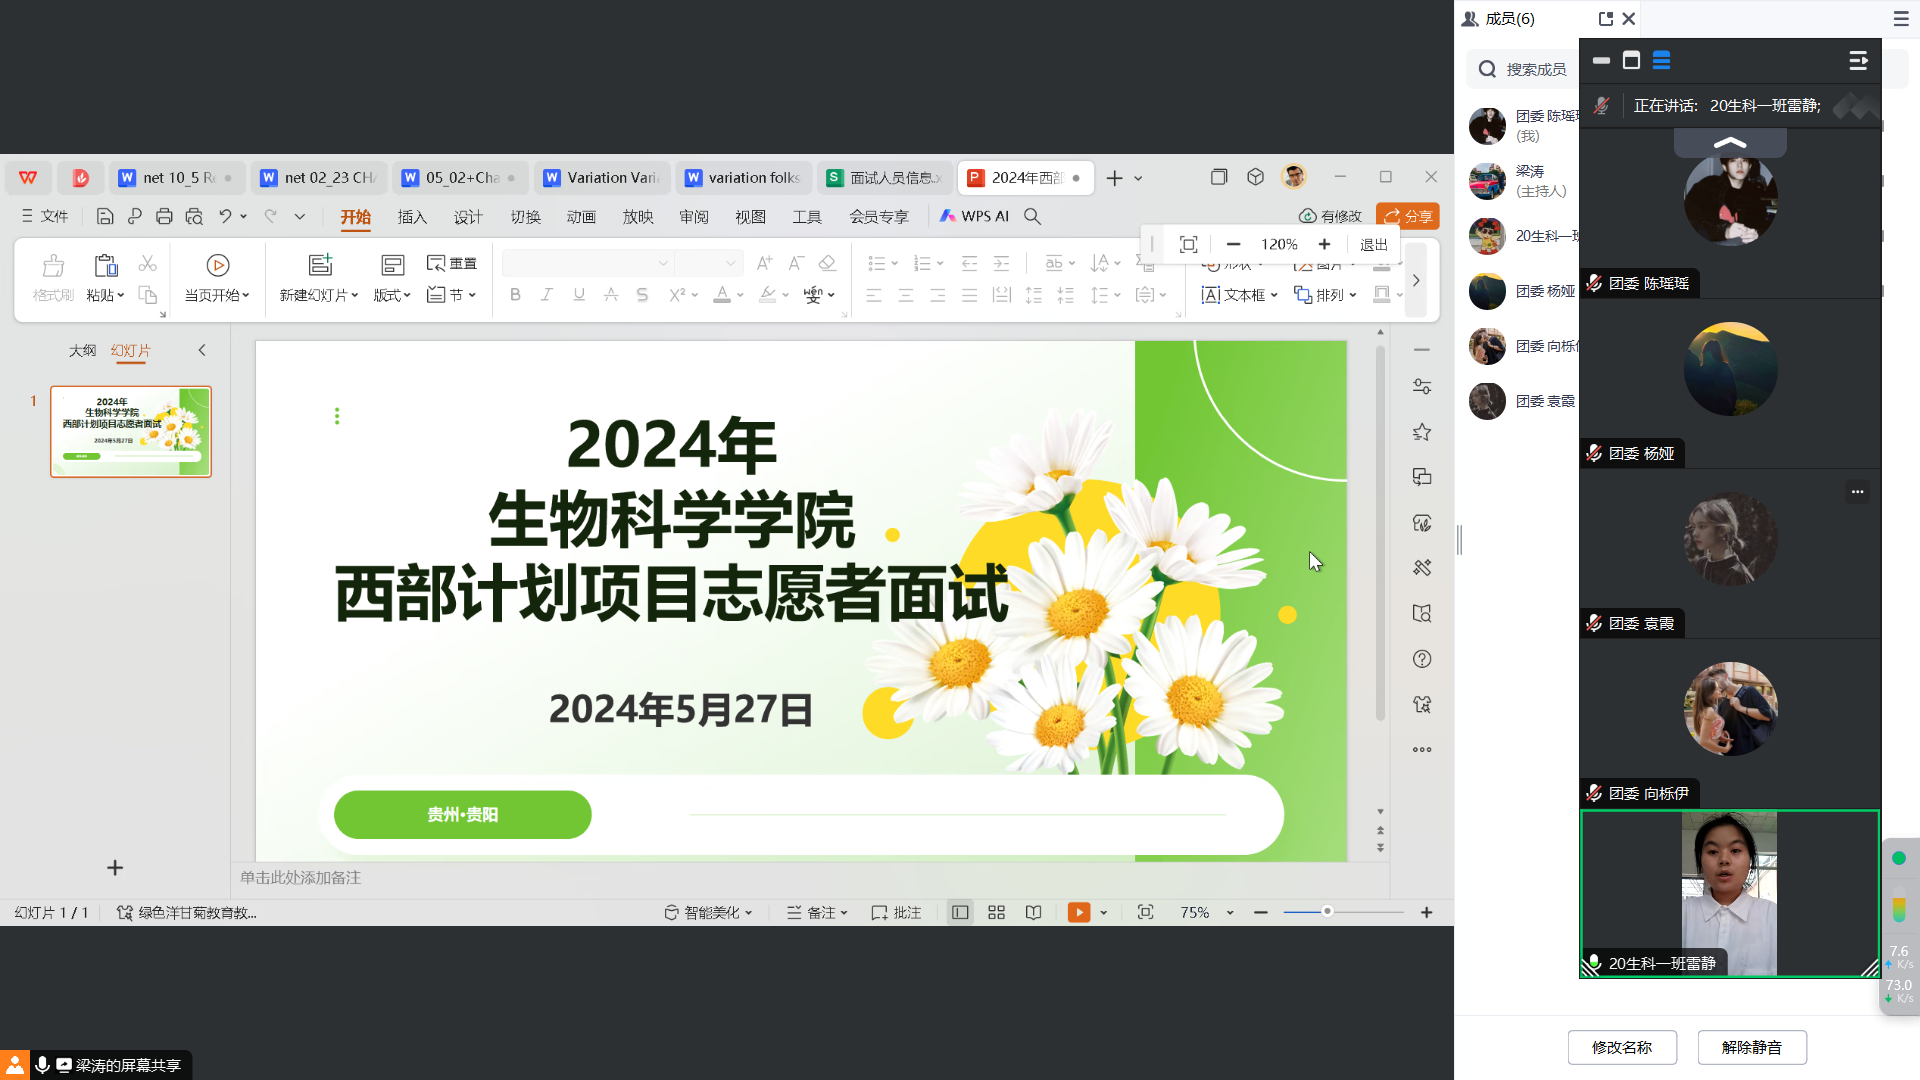Image resolution: width=1920 pixels, height=1080 pixels.
Task: Switch to the 大纲 outline tab
Action: click(82, 351)
